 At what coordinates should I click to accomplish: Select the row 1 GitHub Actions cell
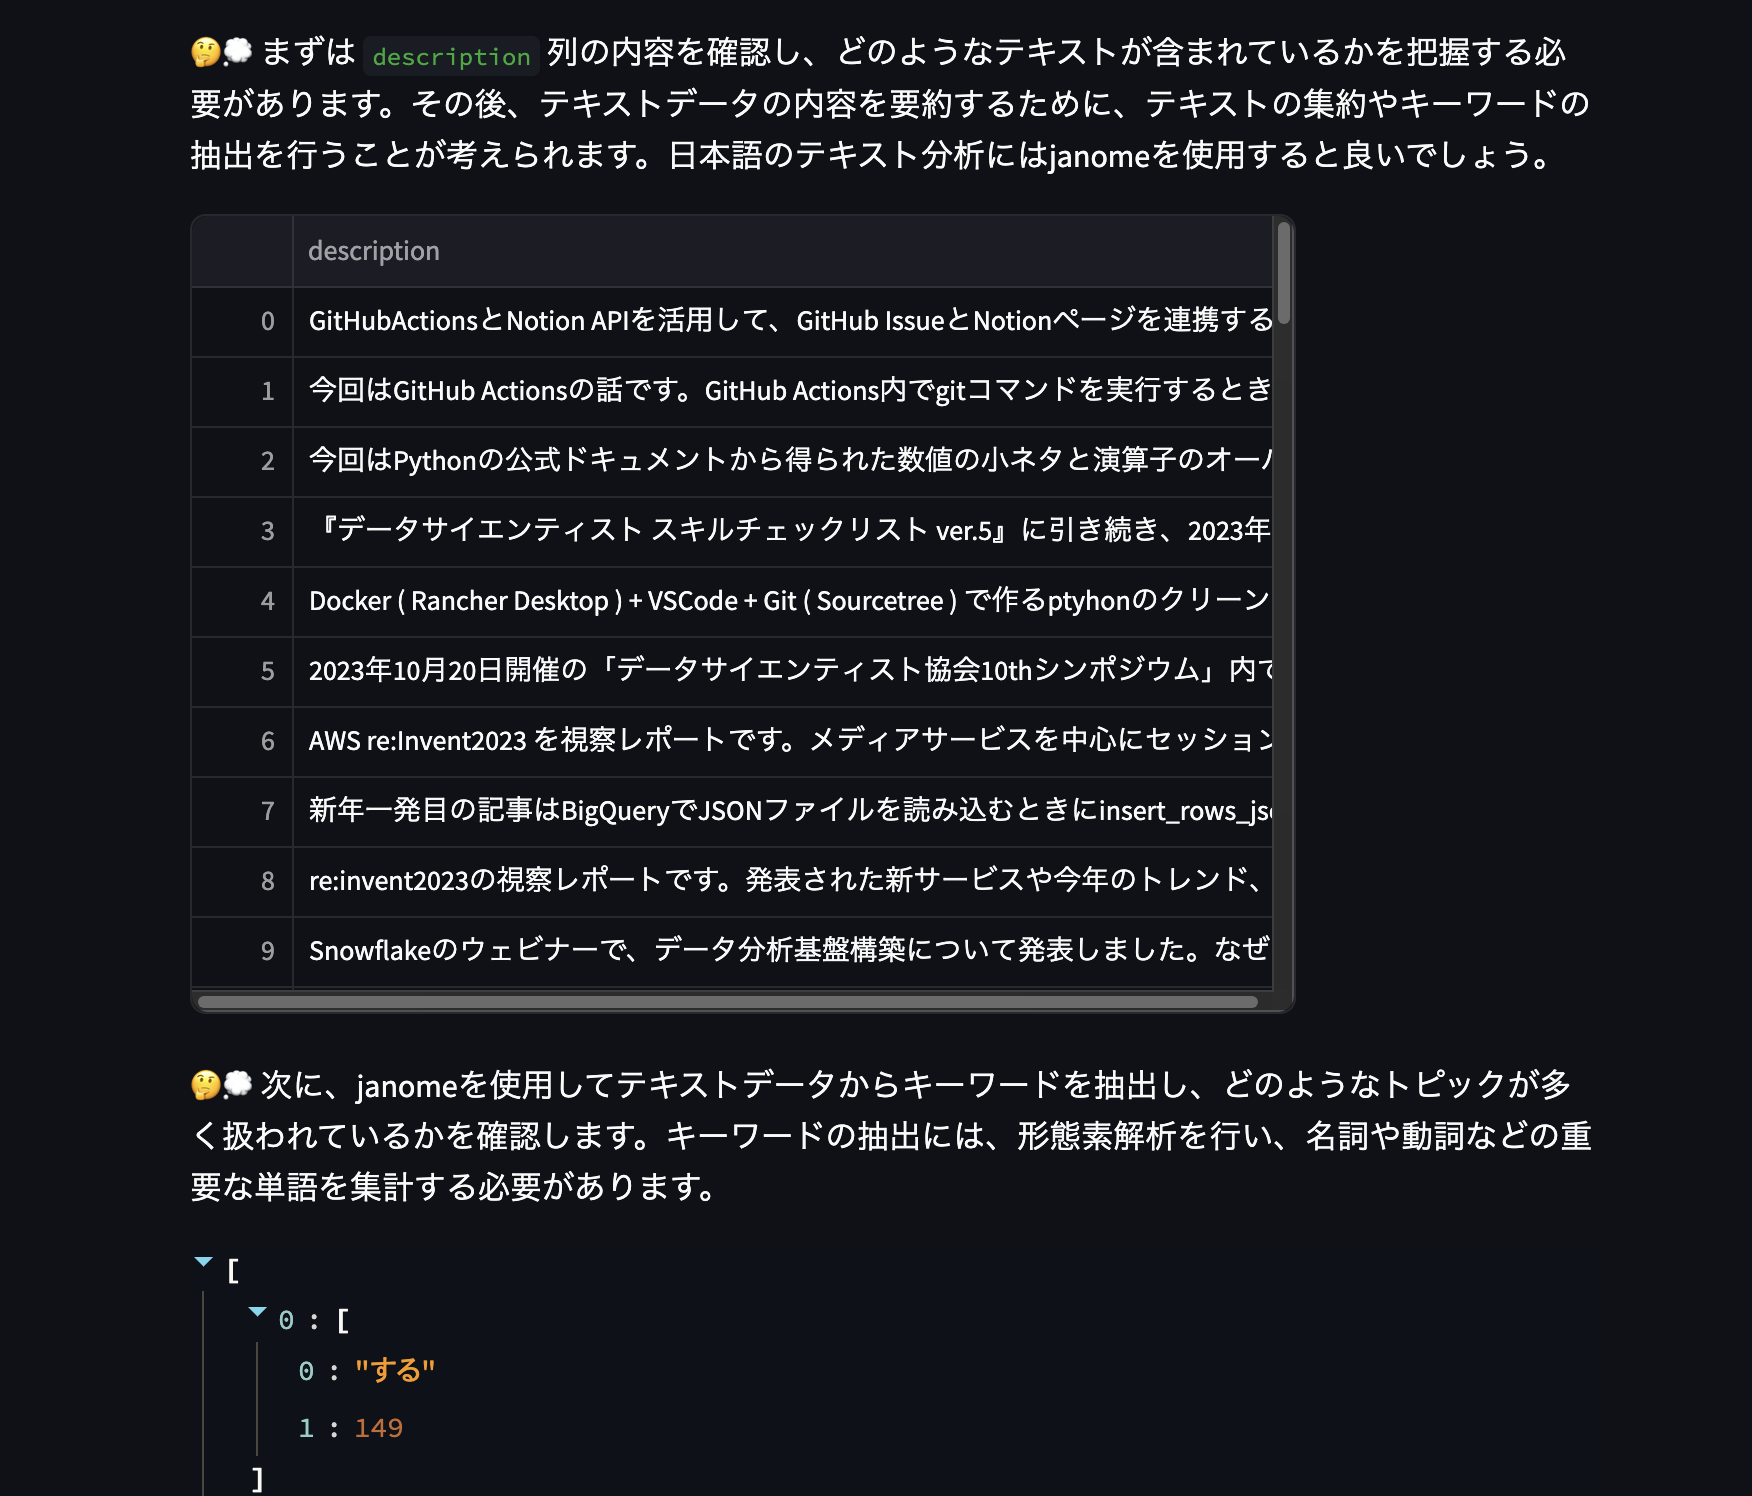pyautogui.click(x=782, y=391)
